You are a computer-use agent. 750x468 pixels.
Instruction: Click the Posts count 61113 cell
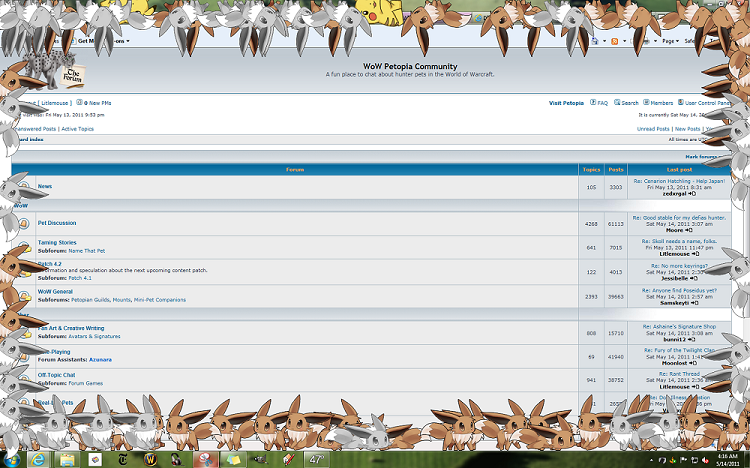pyautogui.click(x=616, y=223)
